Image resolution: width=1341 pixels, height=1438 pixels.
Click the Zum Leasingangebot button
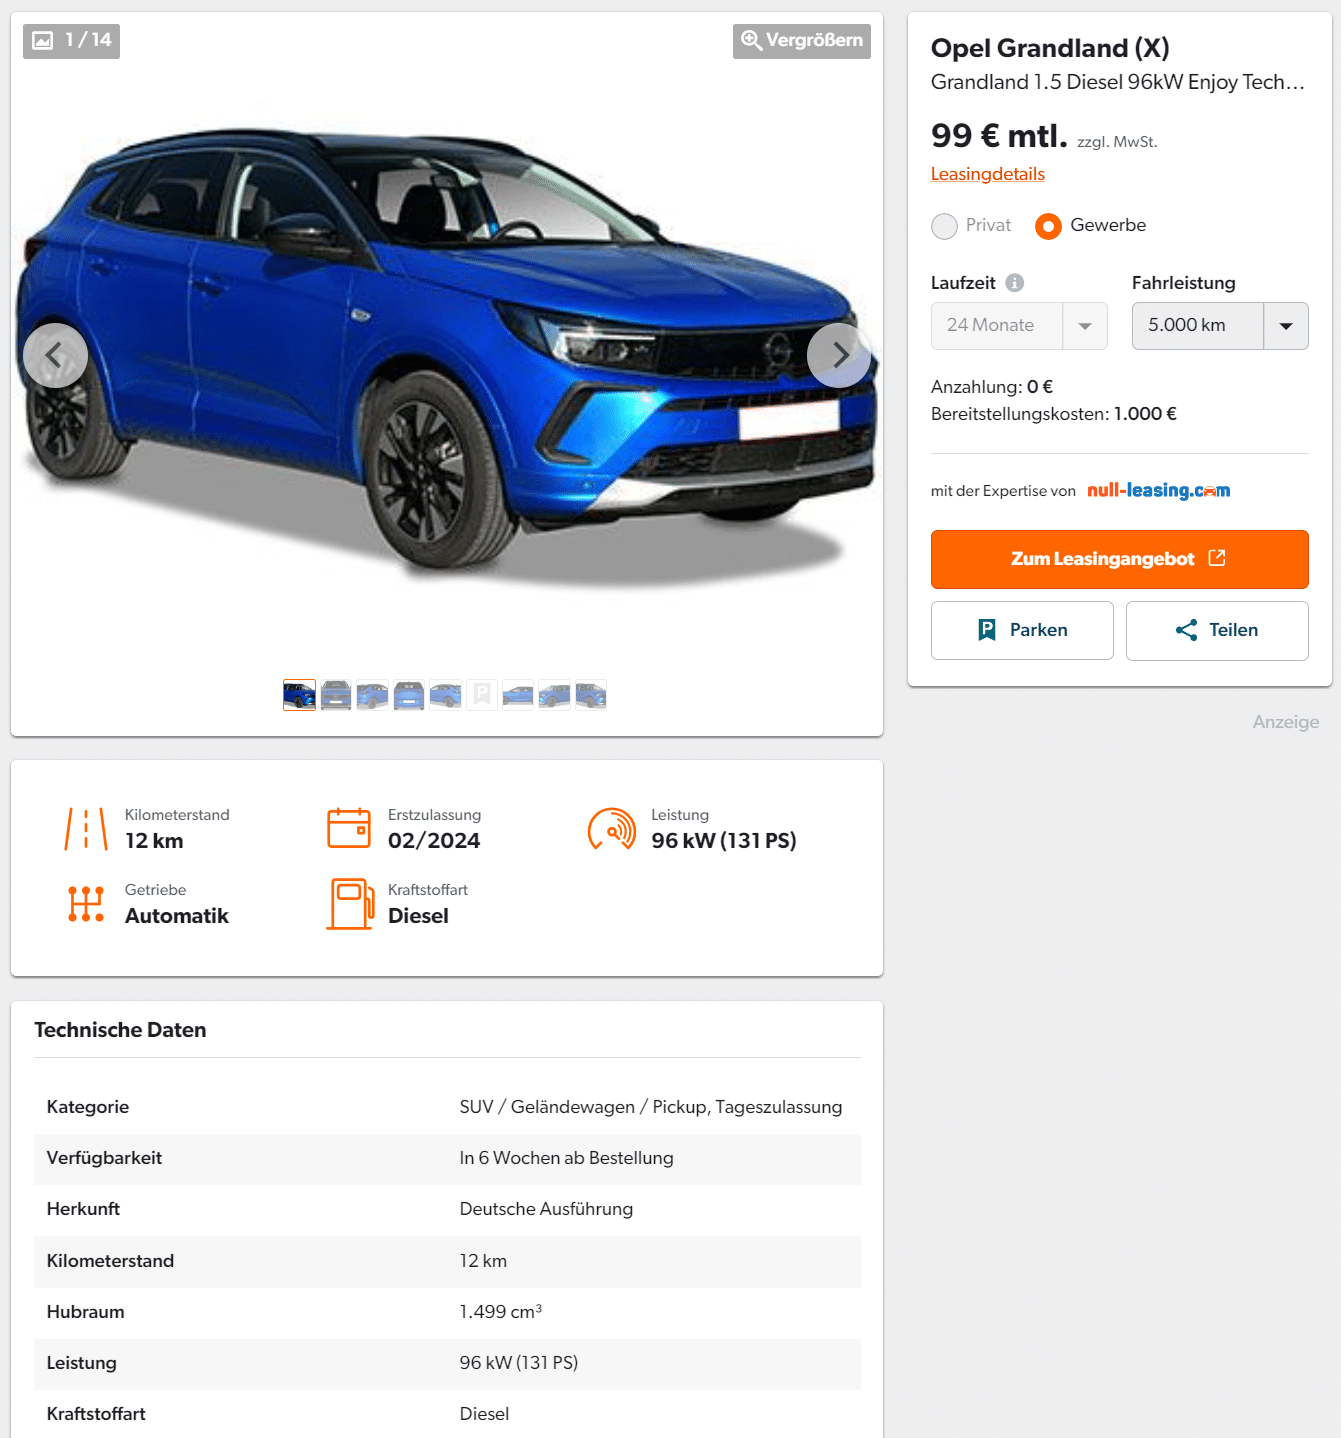pos(1119,559)
